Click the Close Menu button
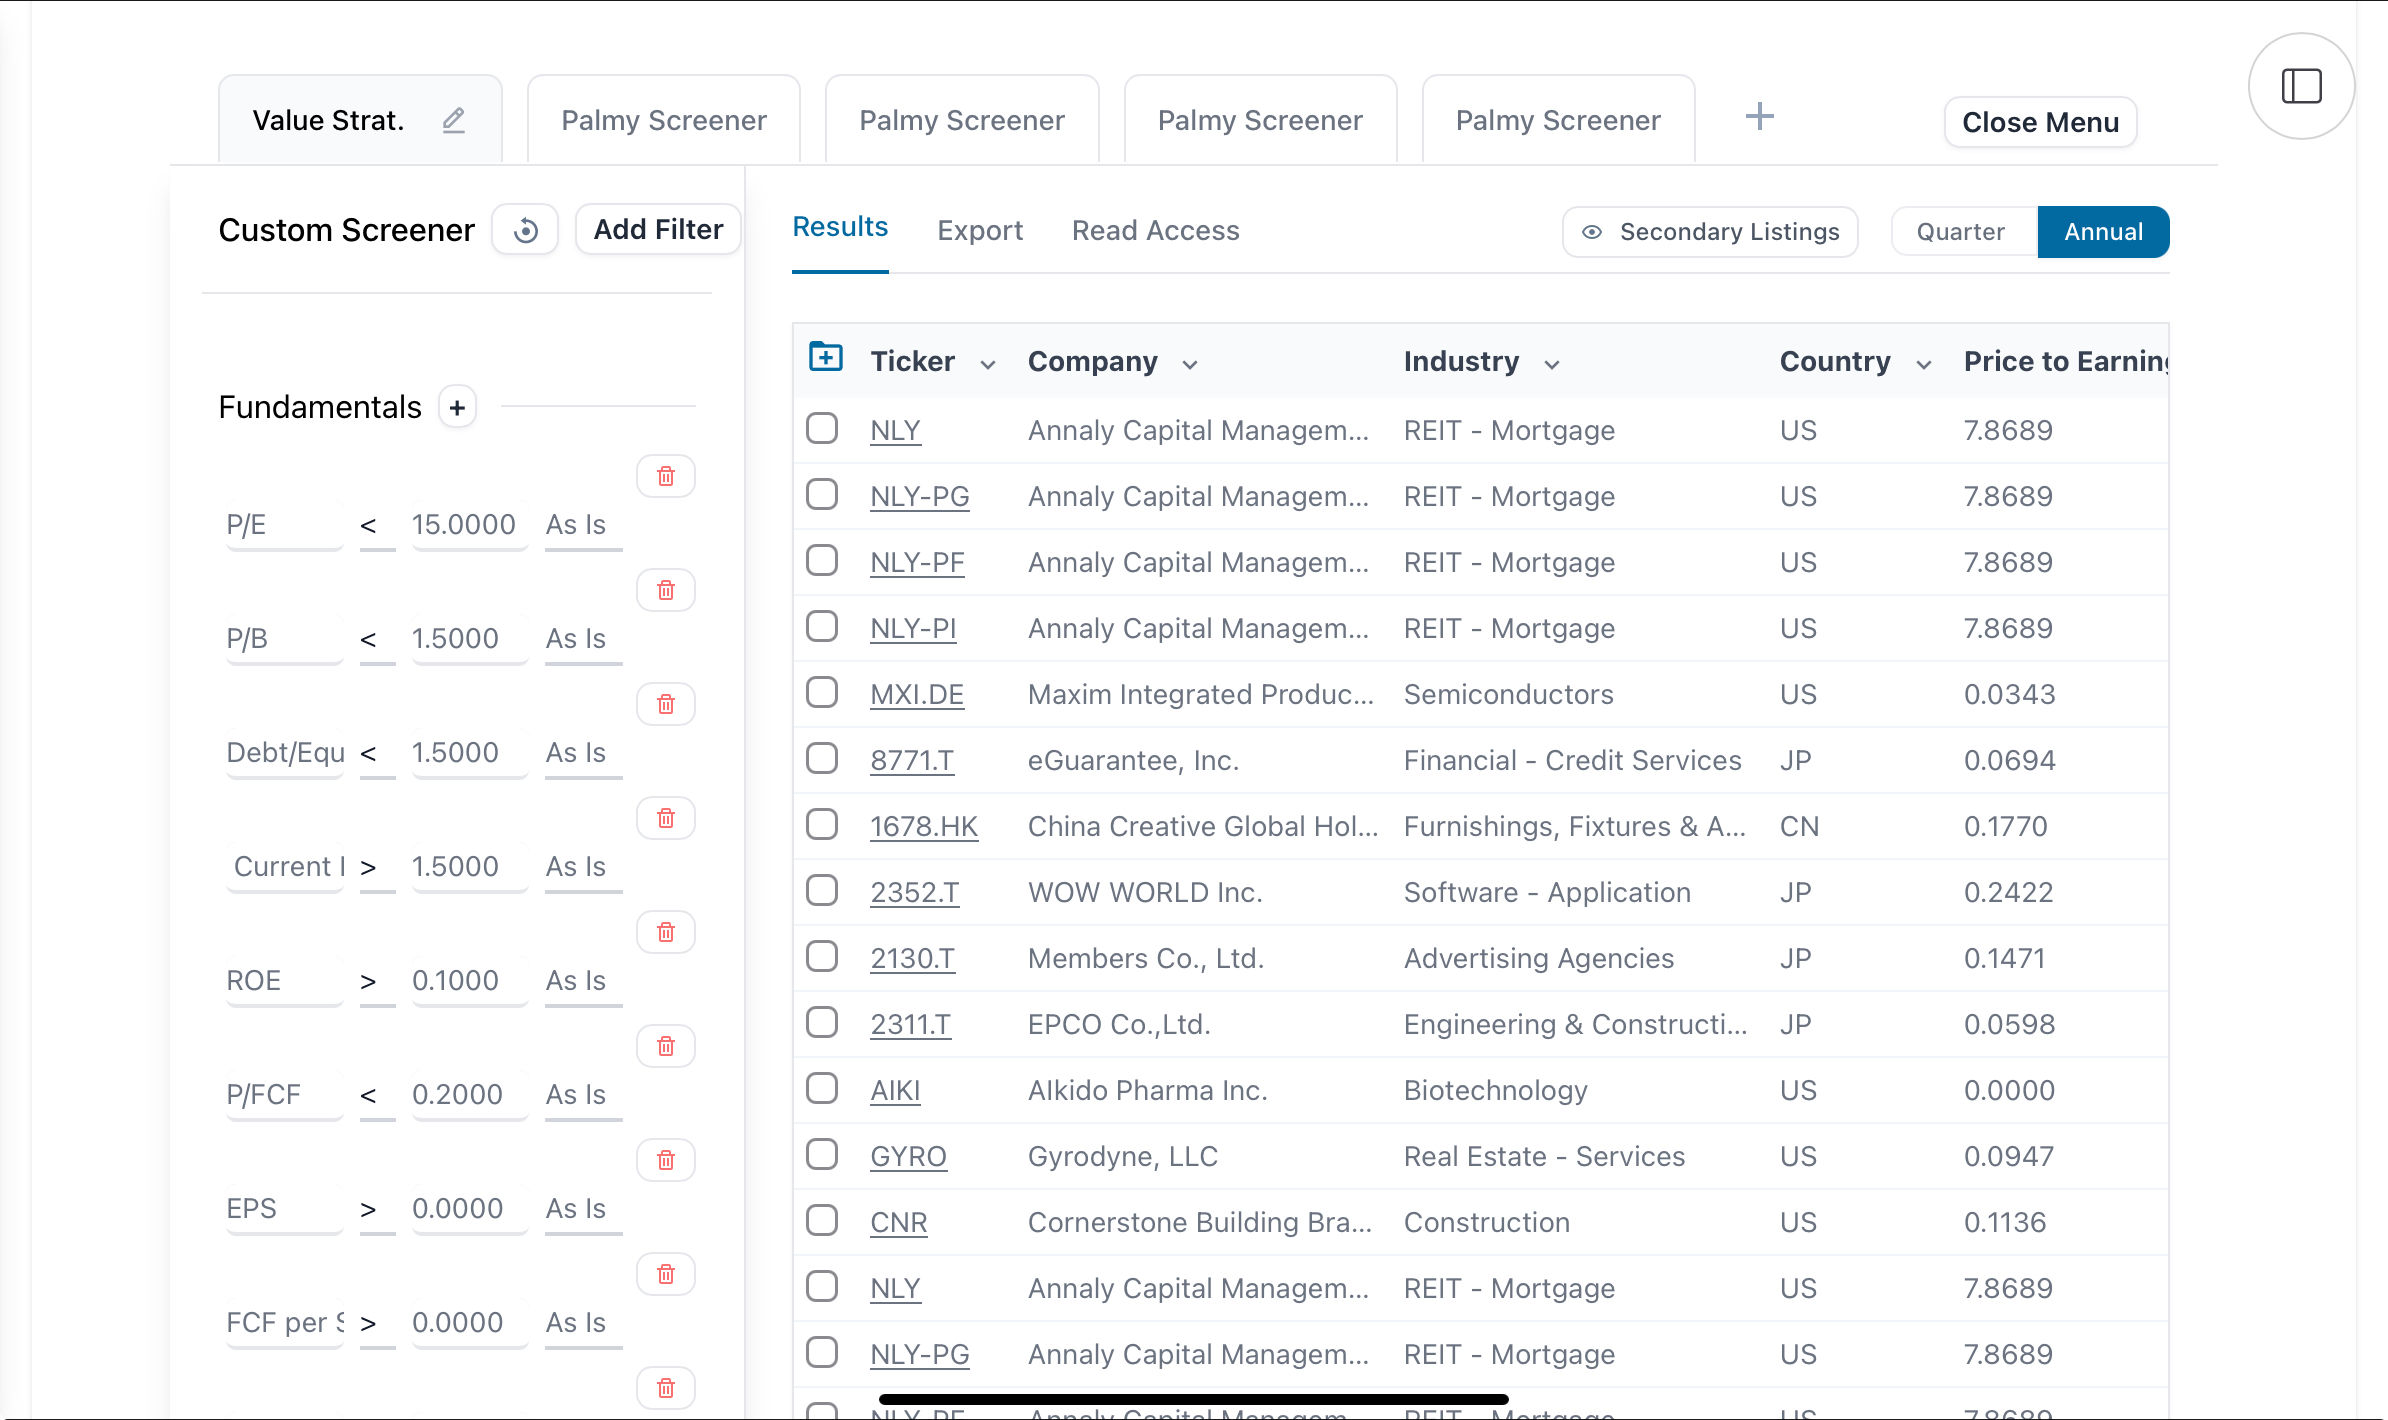 pyautogui.click(x=2040, y=122)
